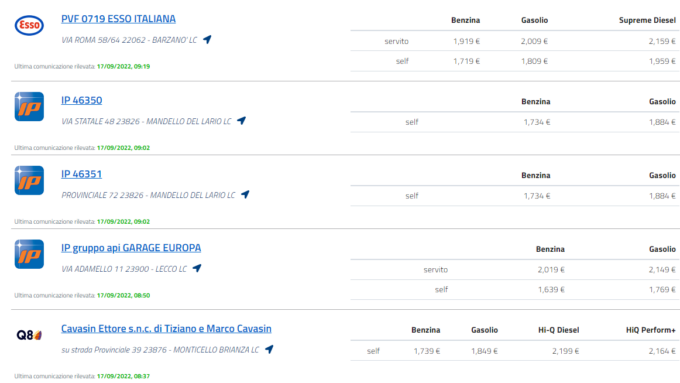Click the VIA ROMA 58/64 Barzano' address text
The height and width of the screenshot is (383, 680).
129,40
